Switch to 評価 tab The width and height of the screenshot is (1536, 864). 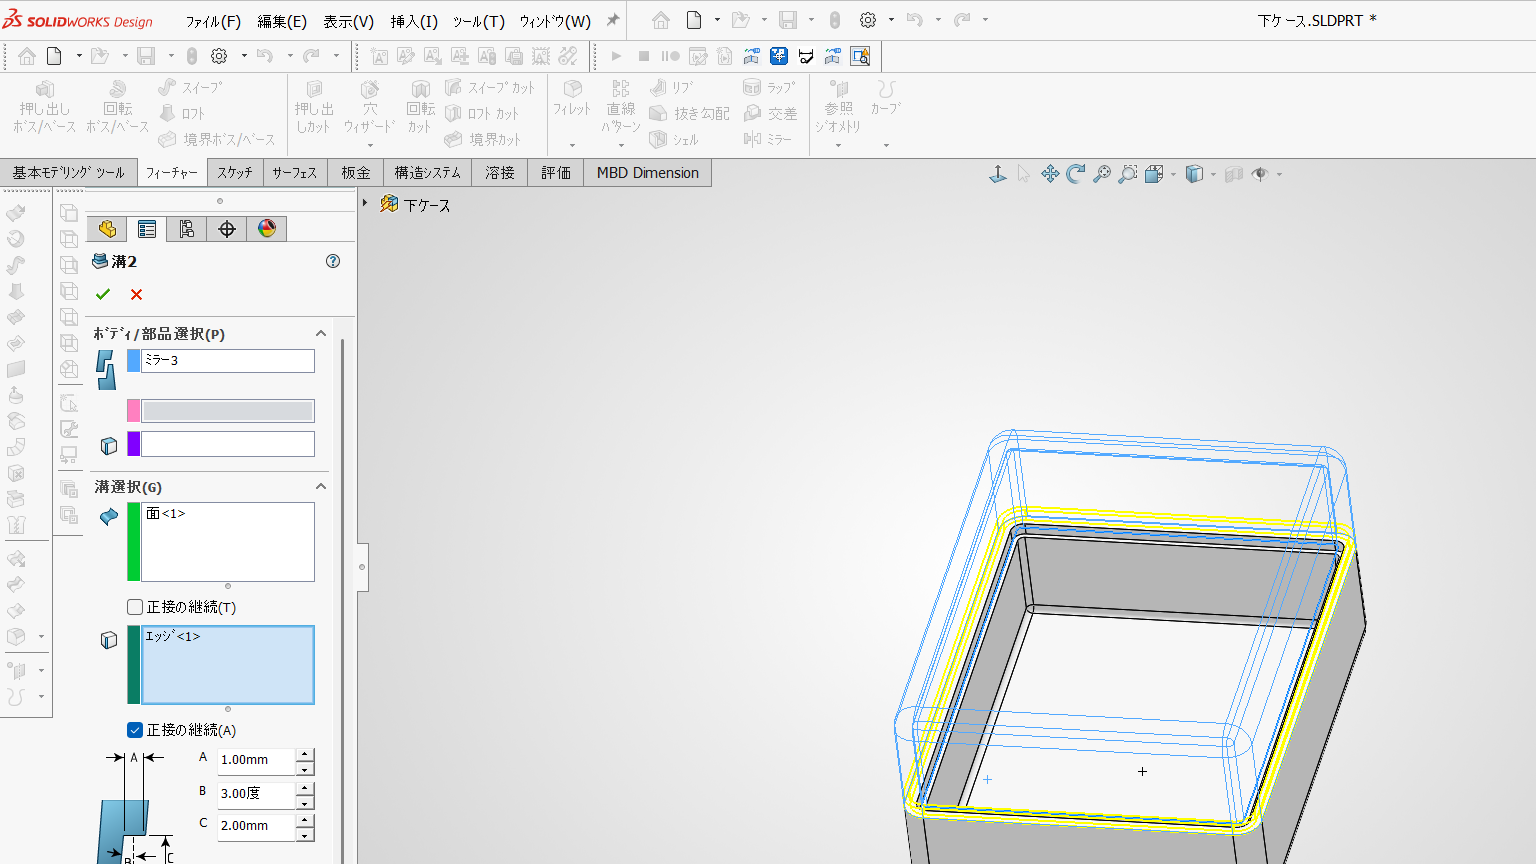pos(556,173)
